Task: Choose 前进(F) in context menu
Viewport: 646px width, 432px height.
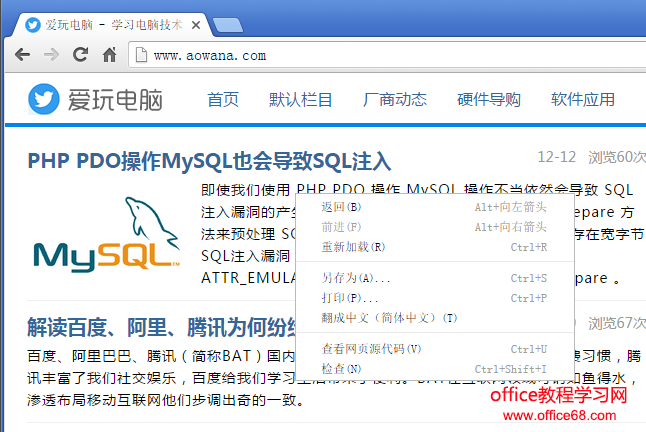Action: 435,227
